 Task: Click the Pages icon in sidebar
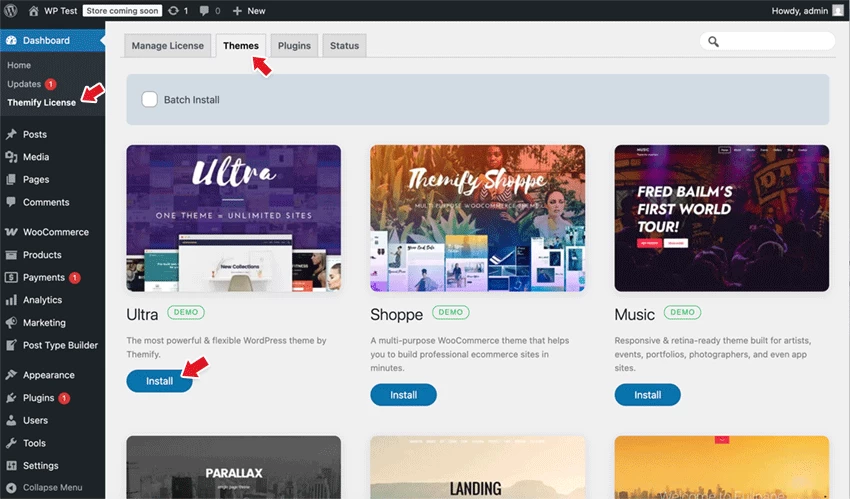tap(11, 179)
